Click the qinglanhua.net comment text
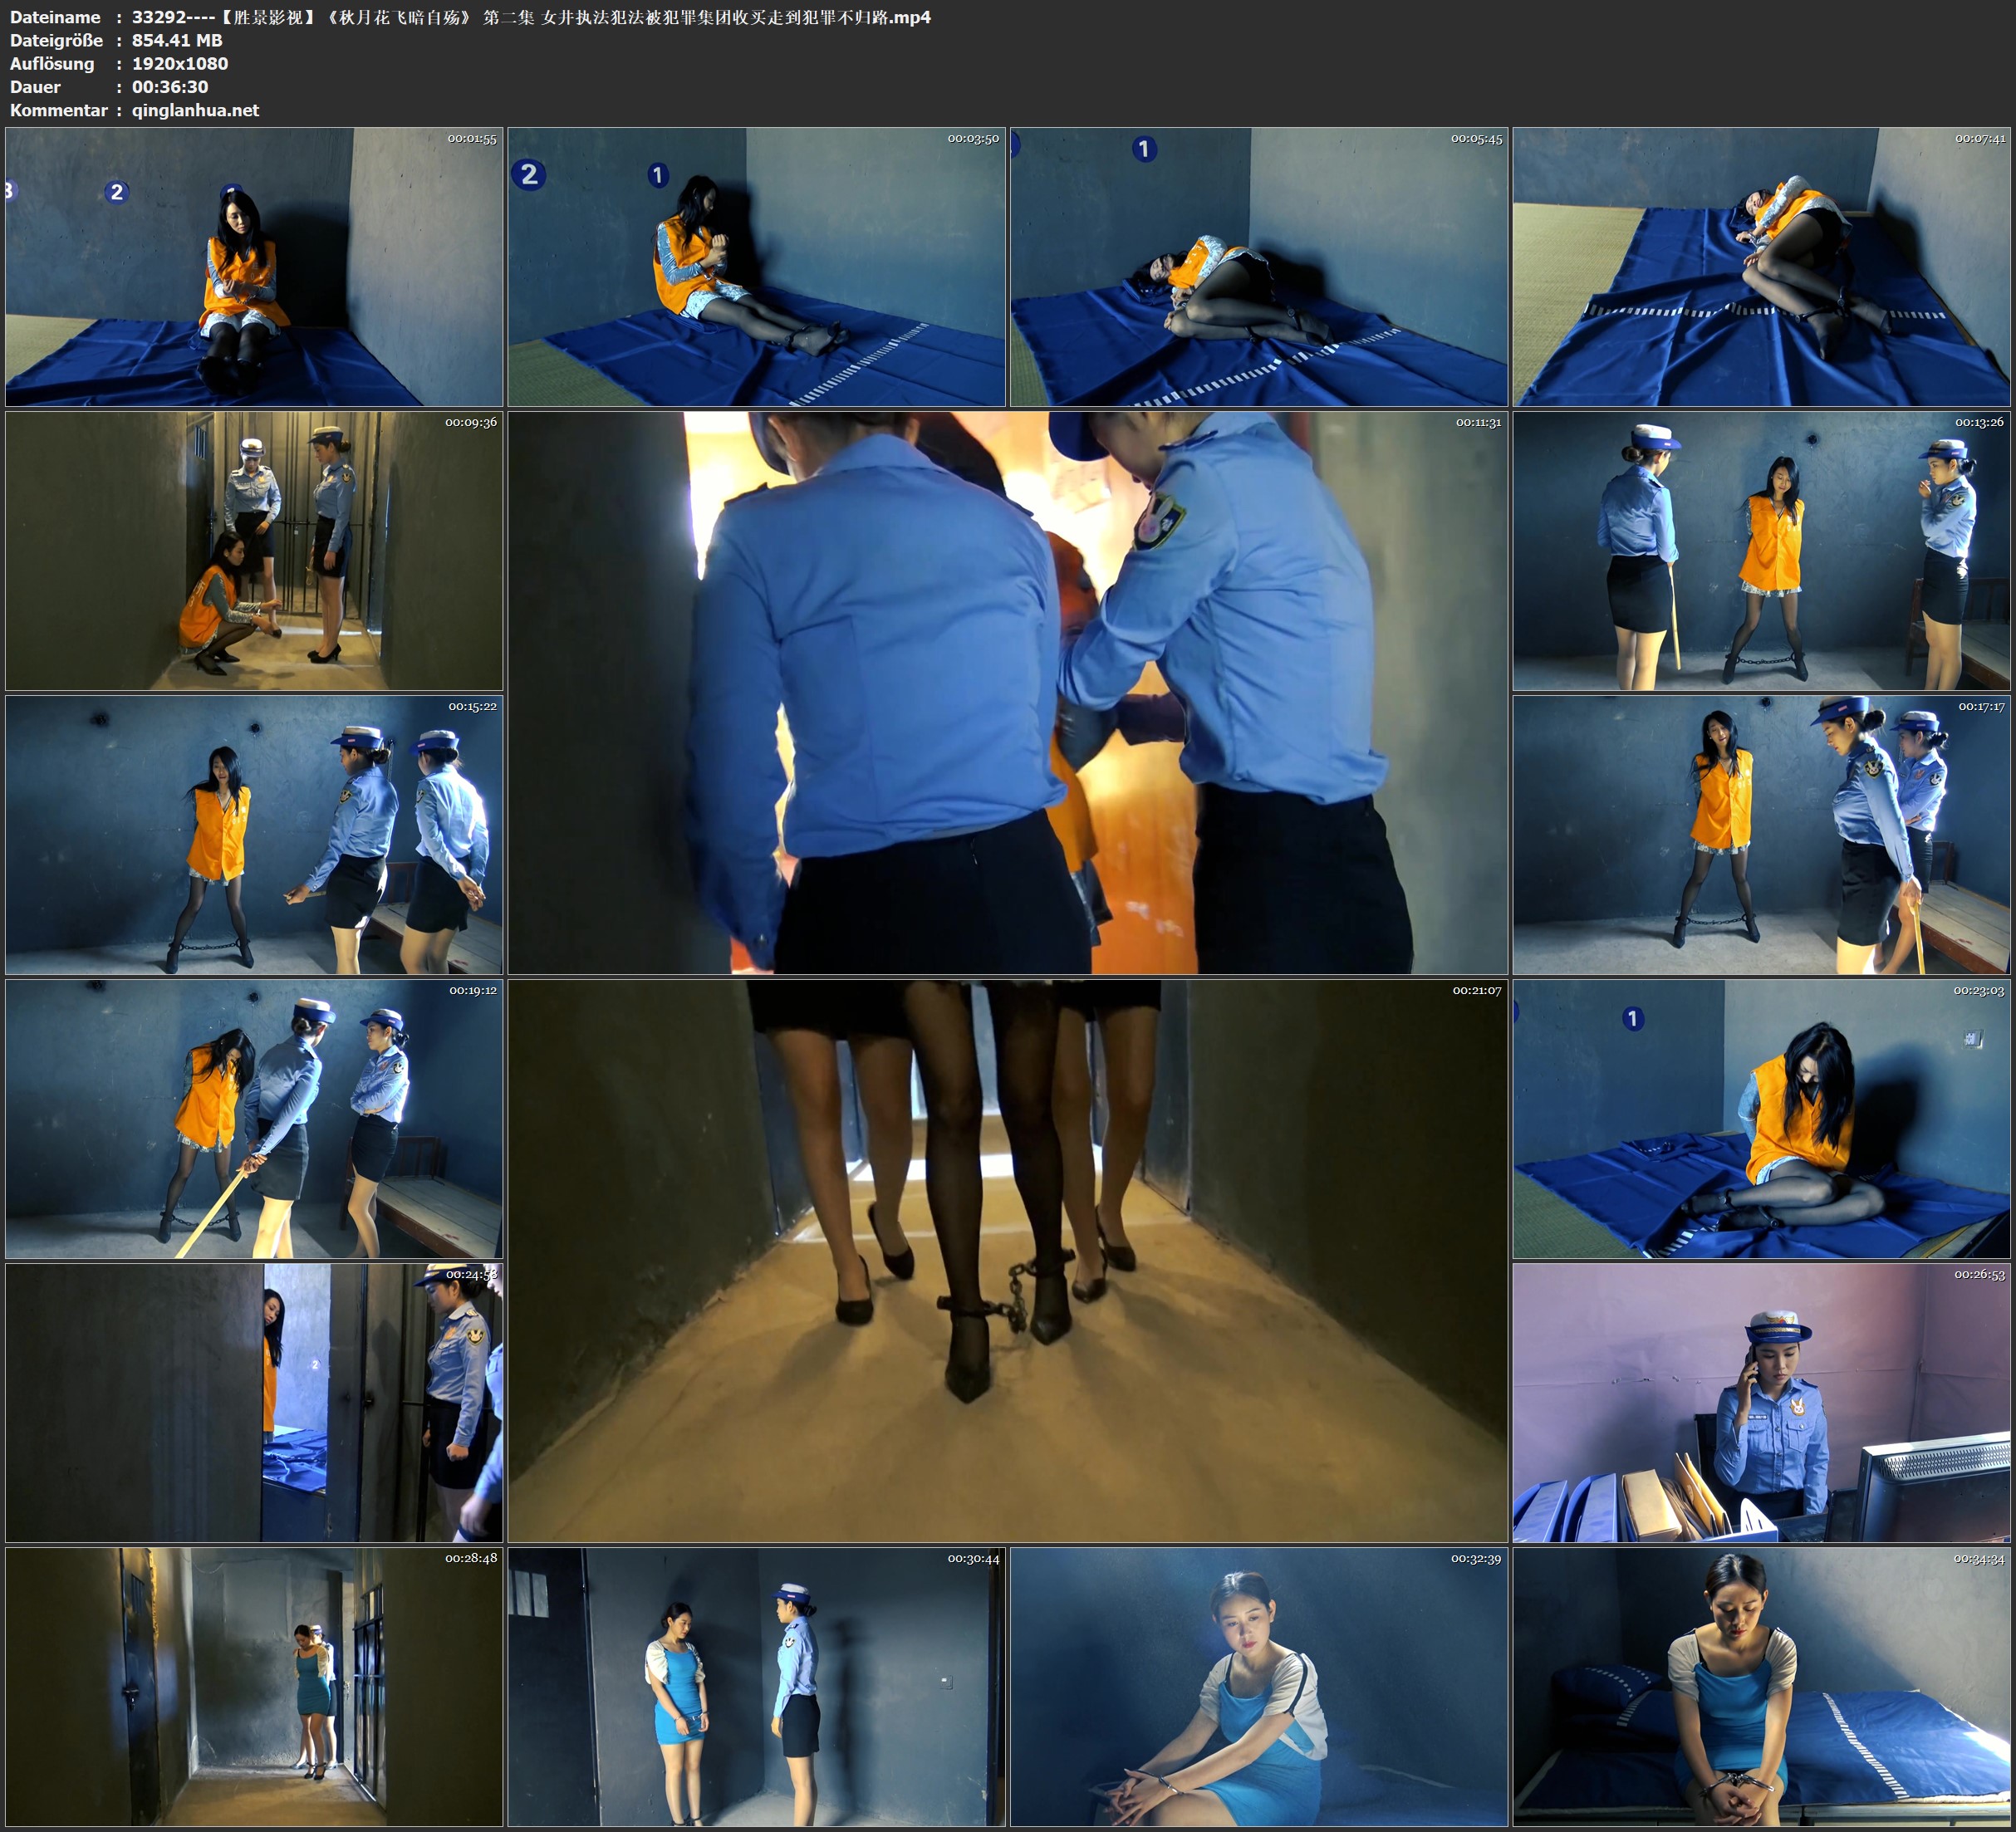 click(x=195, y=110)
